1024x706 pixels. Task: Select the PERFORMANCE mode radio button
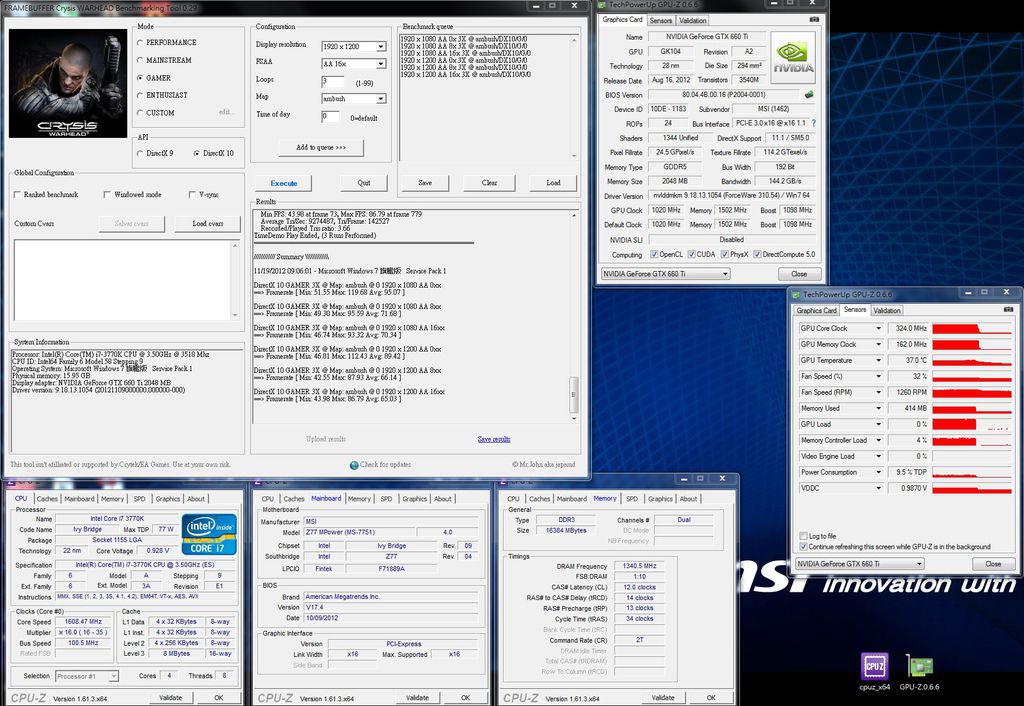140,42
